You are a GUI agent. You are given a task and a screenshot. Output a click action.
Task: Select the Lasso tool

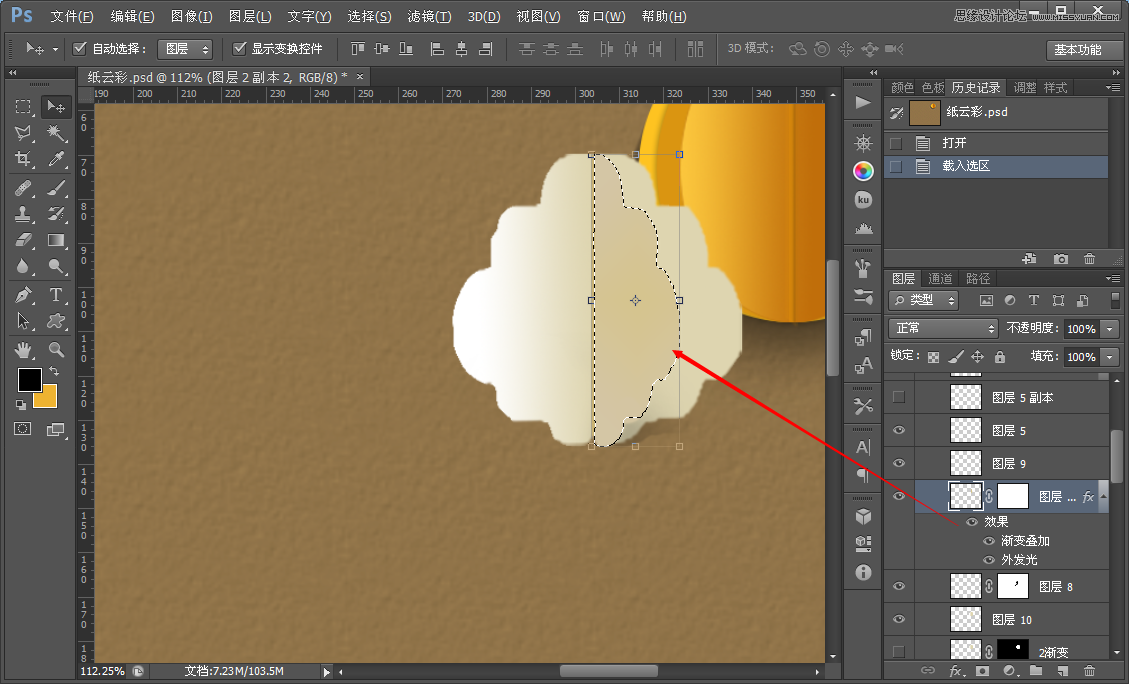pyautogui.click(x=23, y=133)
